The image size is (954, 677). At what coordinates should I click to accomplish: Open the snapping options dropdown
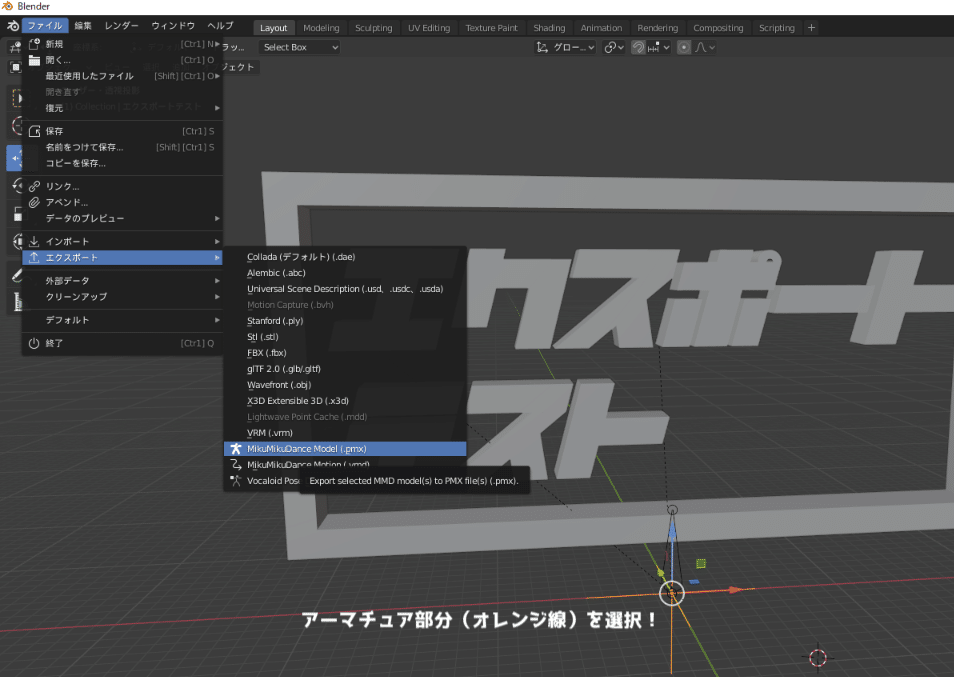coord(659,47)
